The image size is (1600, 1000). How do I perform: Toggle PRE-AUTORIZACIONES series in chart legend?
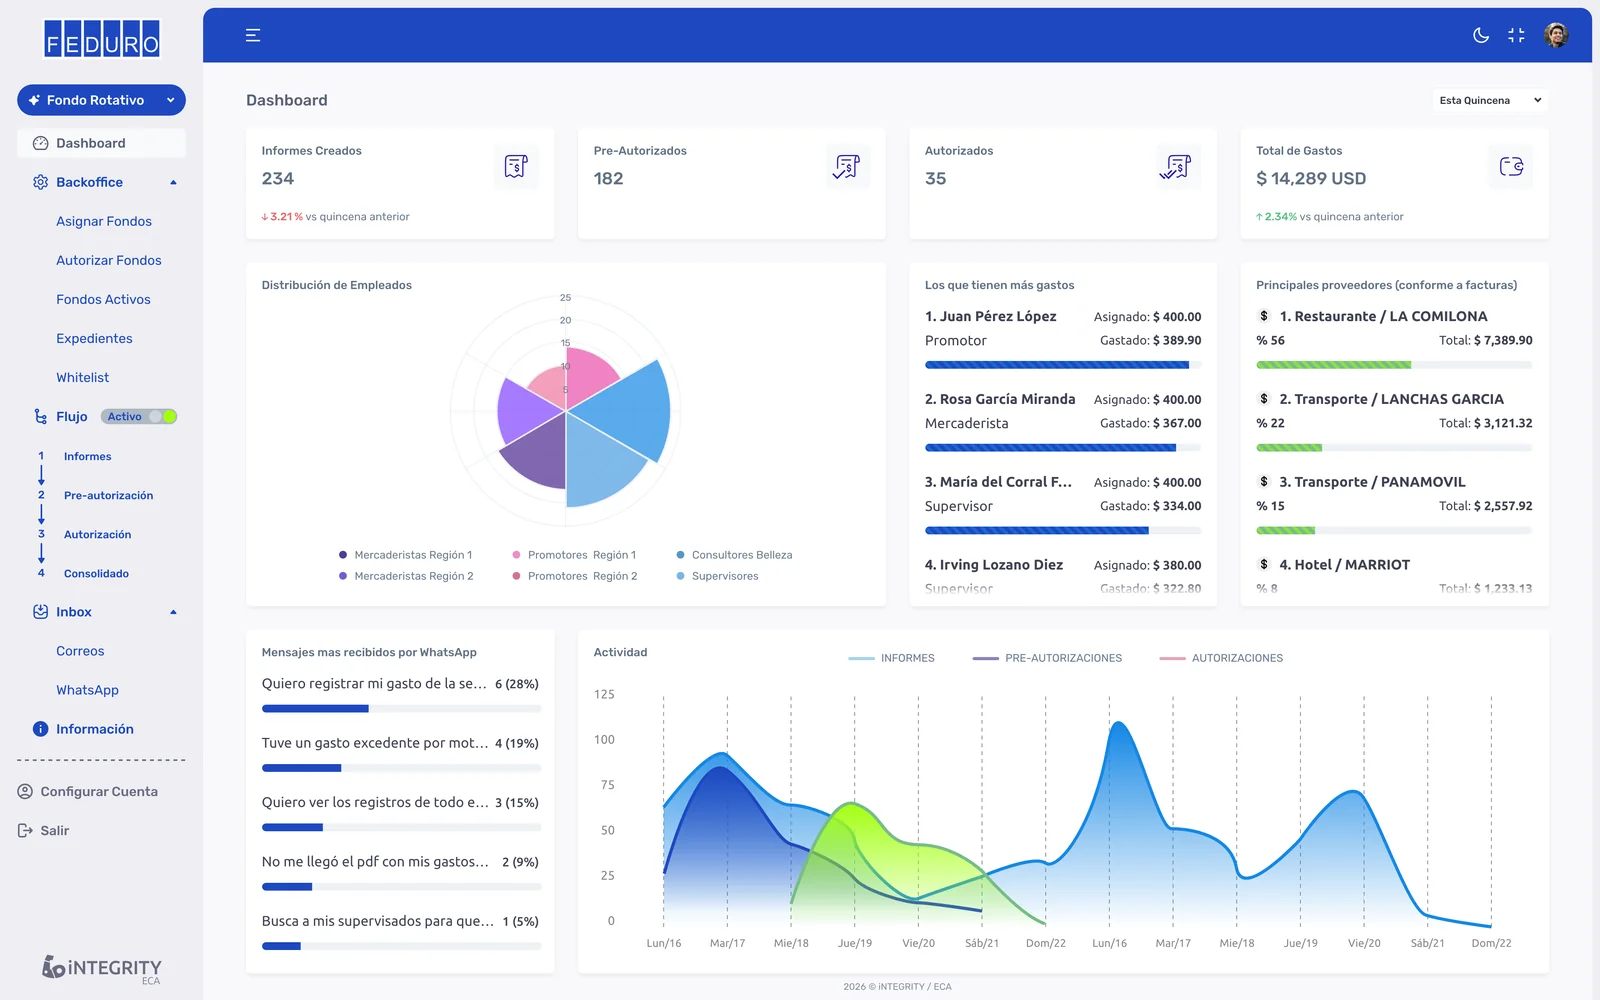pos(1047,658)
